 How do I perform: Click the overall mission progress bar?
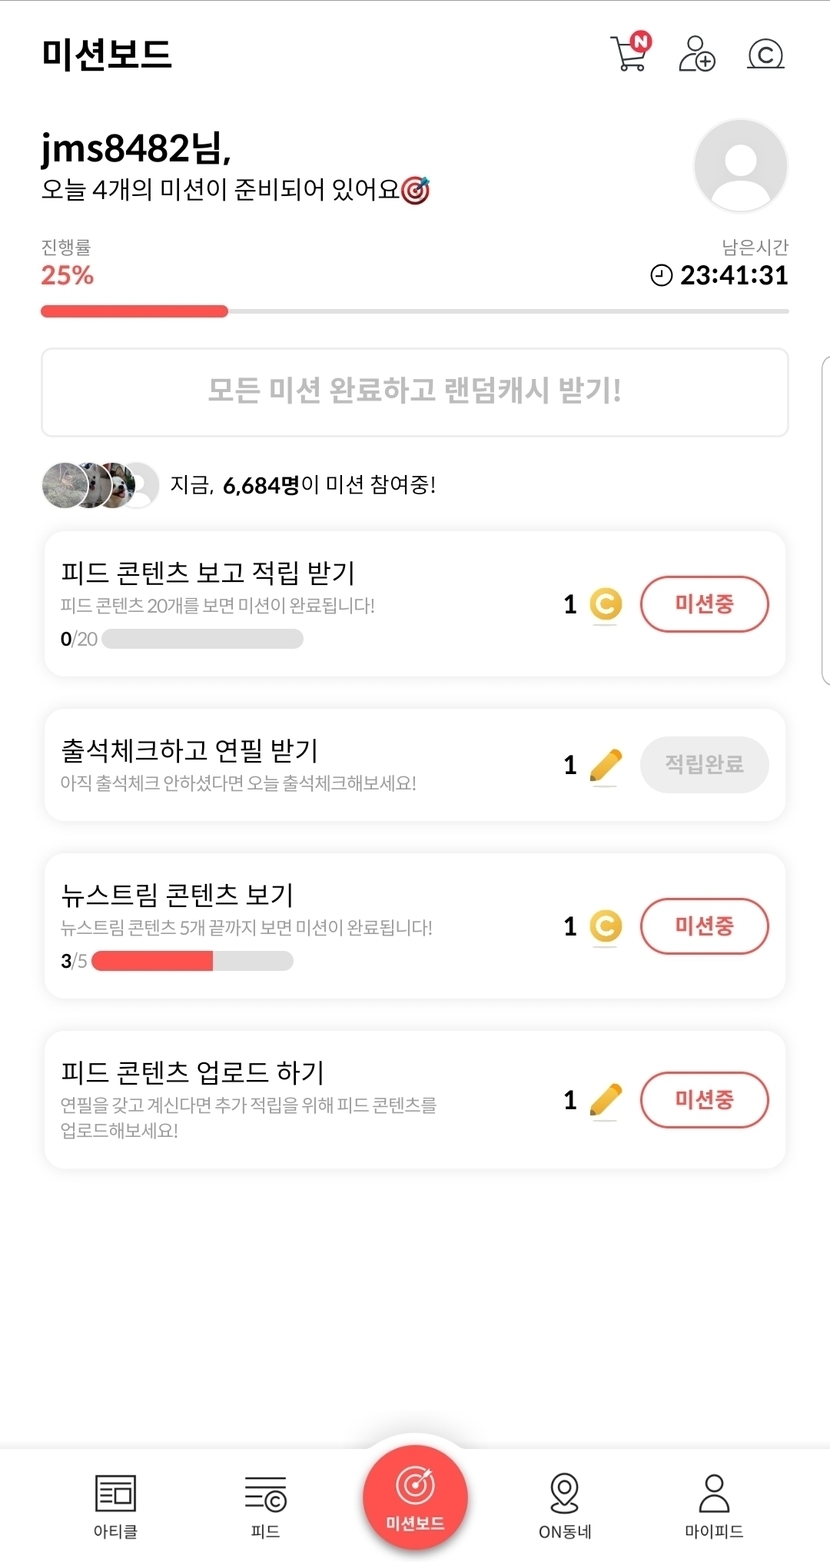click(x=415, y=311)
